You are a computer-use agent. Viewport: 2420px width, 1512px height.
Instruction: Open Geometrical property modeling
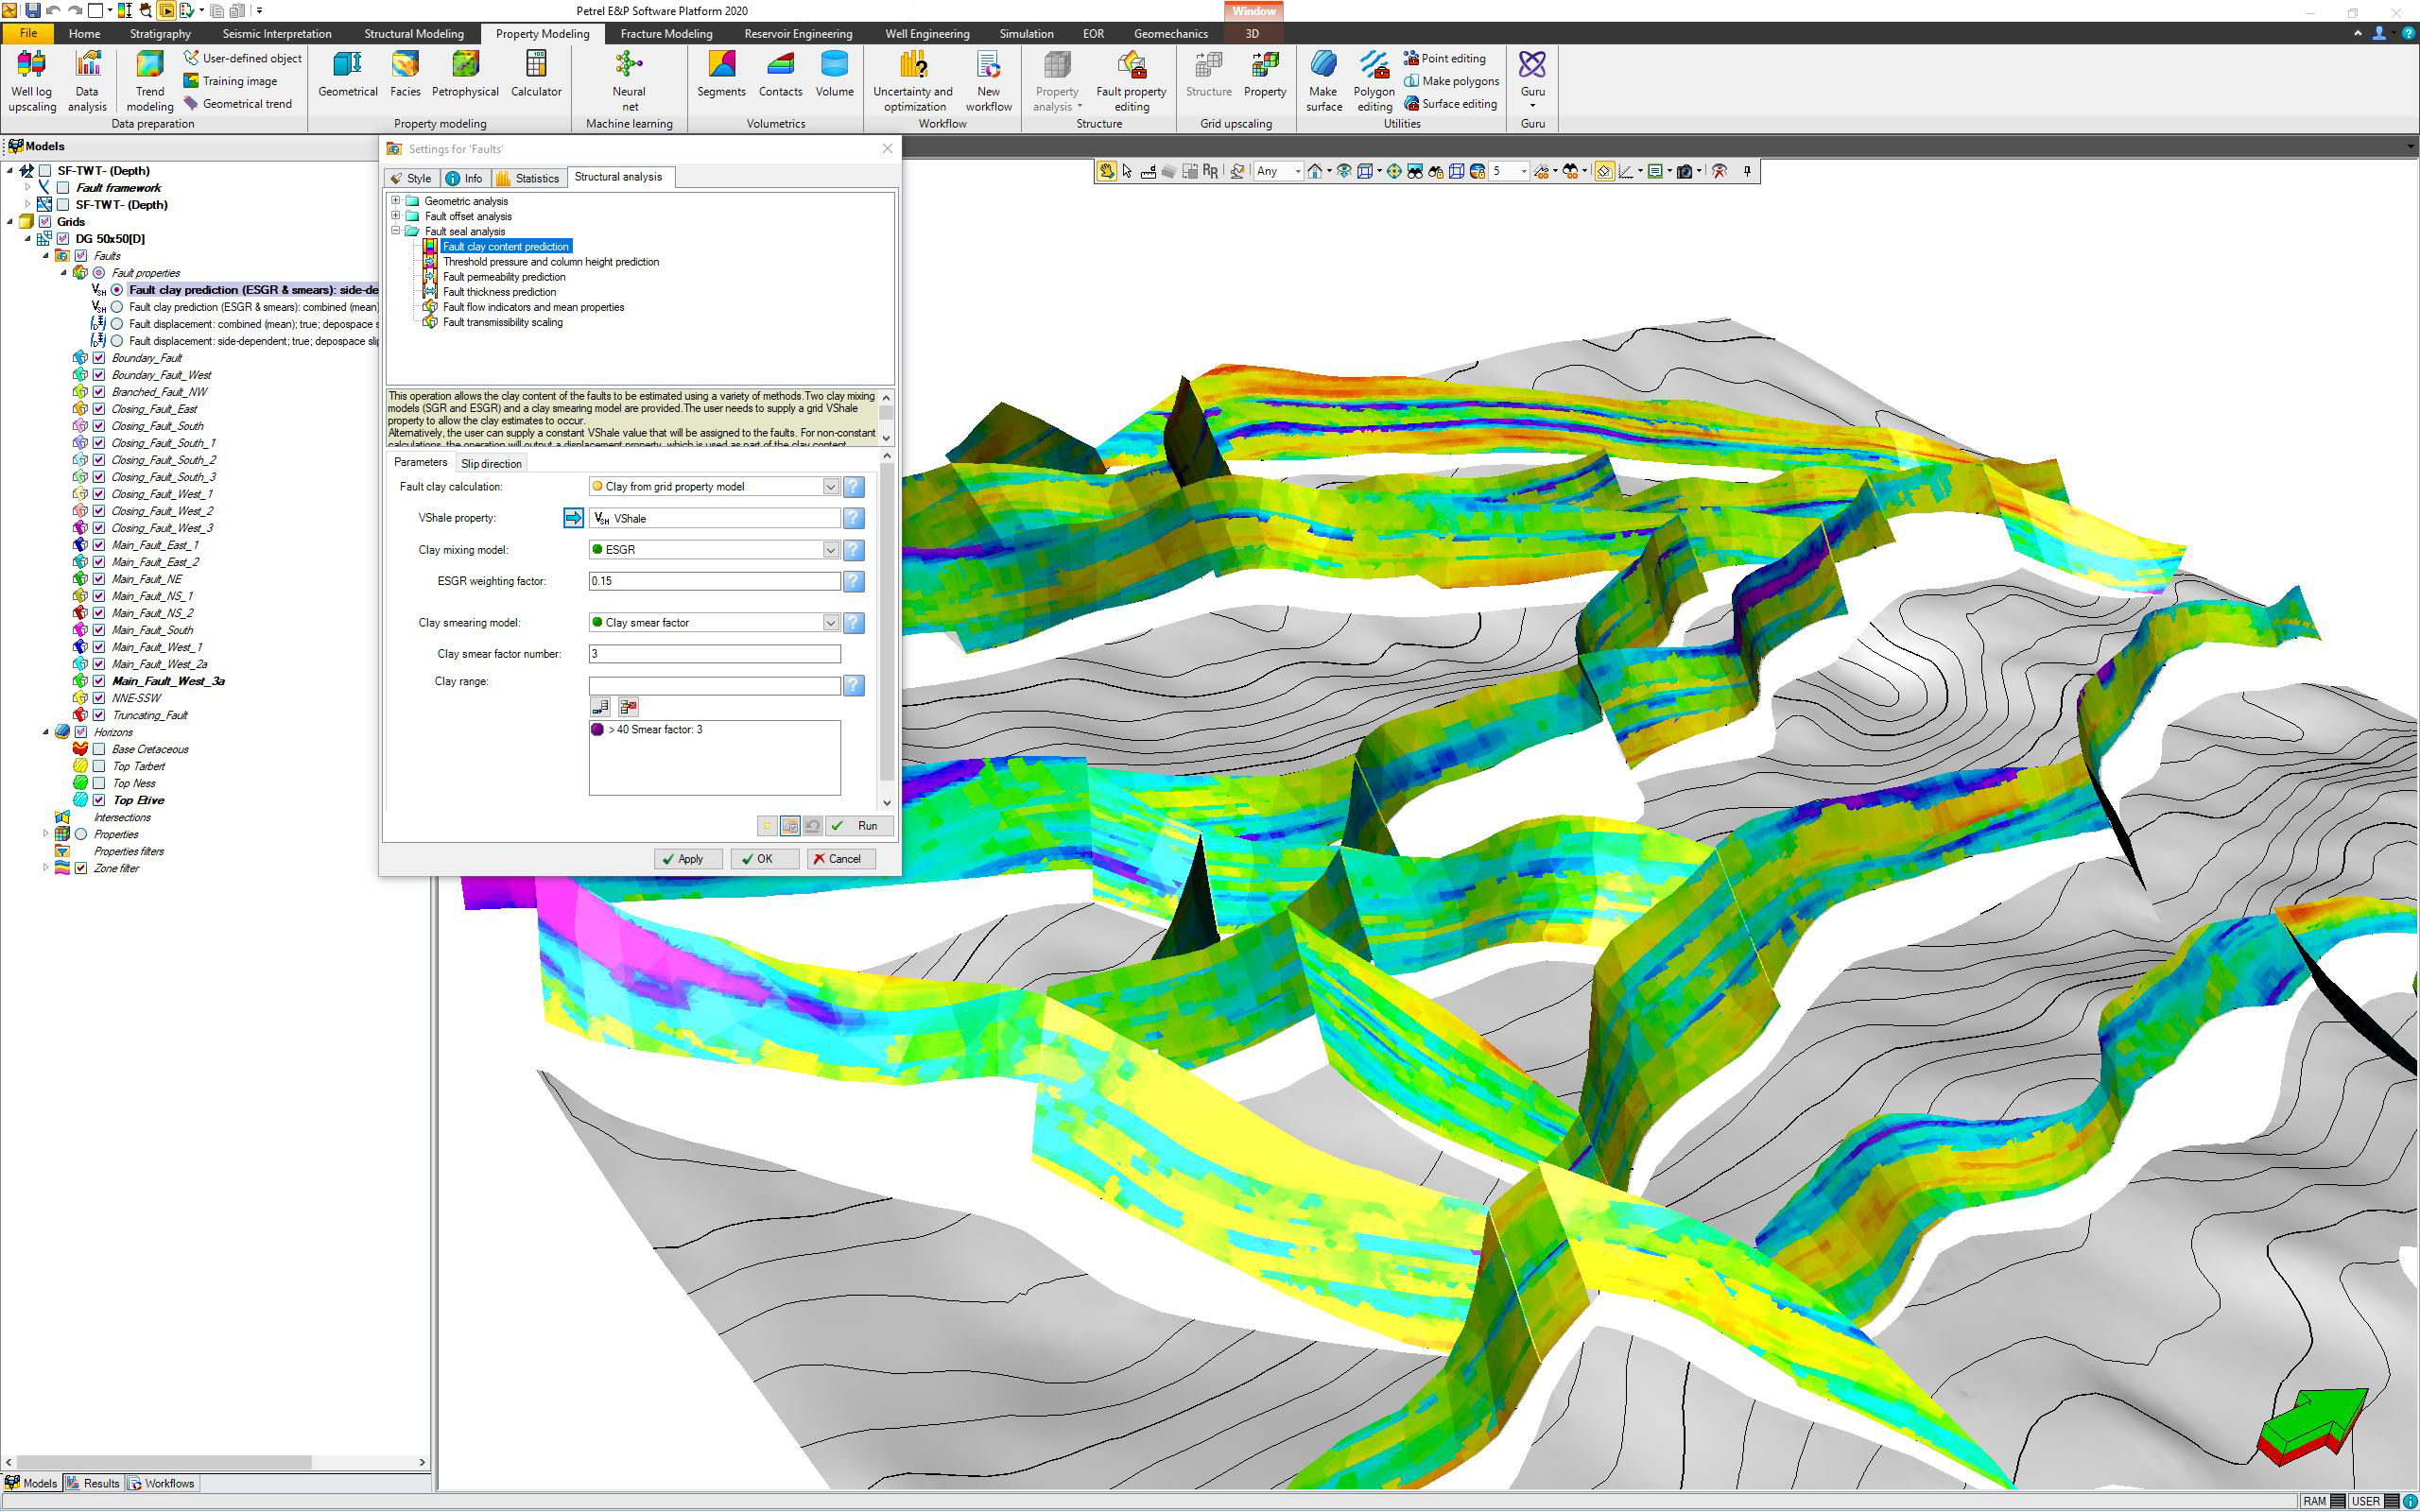tap(348, 75)
